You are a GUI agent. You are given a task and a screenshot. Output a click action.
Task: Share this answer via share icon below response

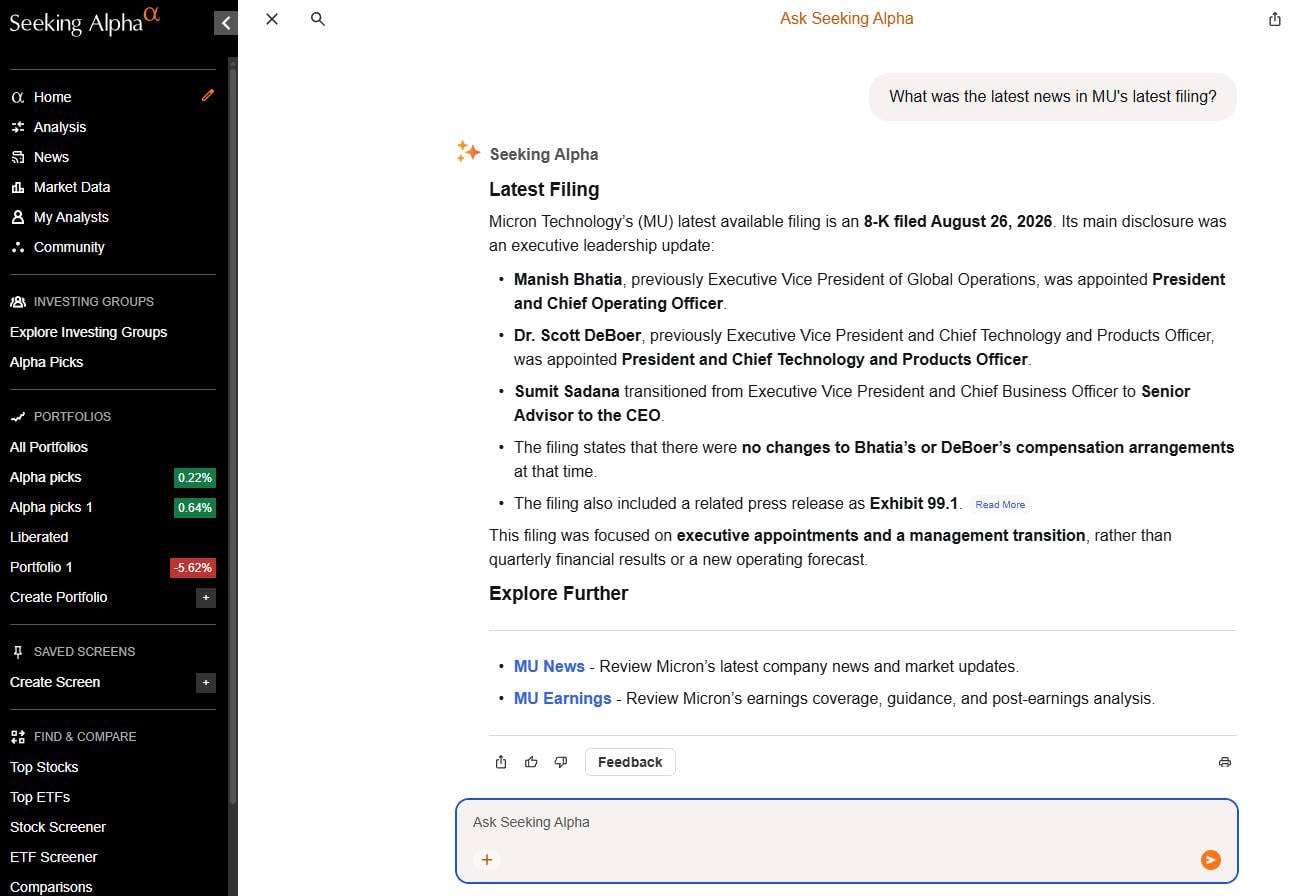pos(501,762)
